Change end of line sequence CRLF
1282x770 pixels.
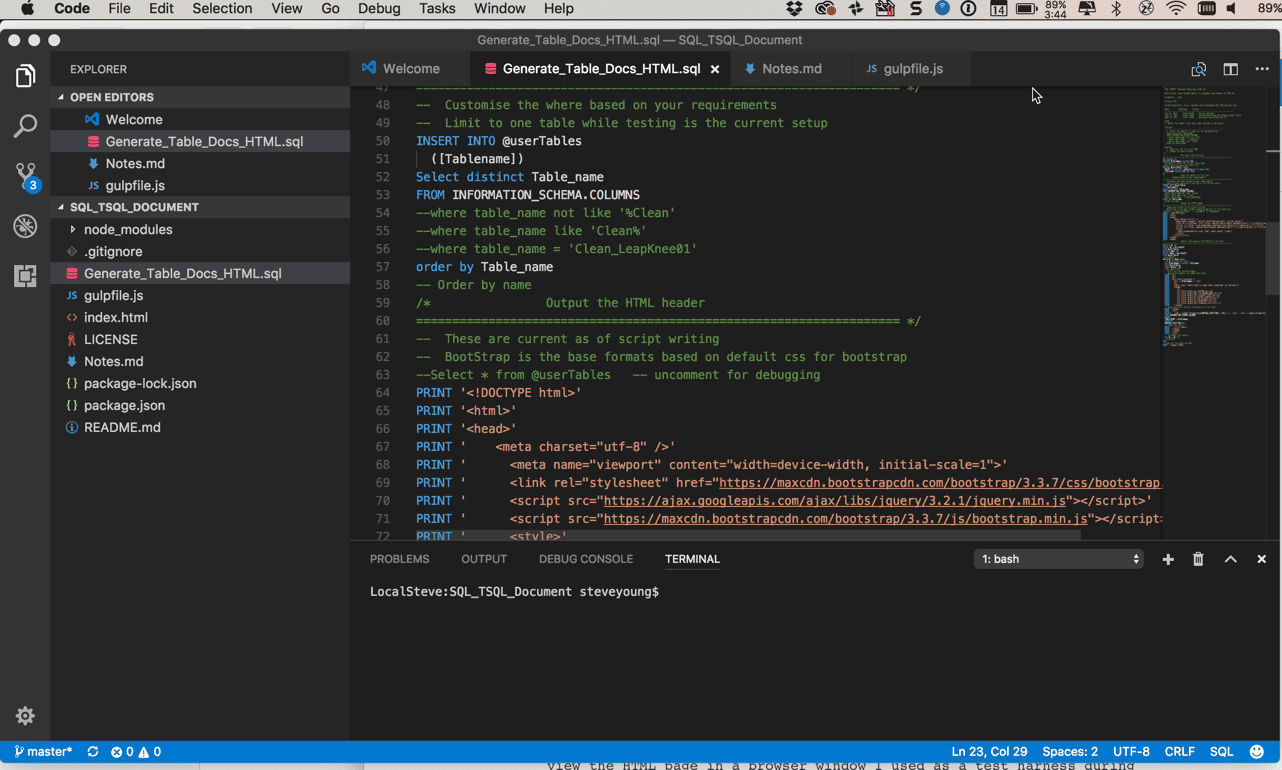click(x=1179, y=751)
